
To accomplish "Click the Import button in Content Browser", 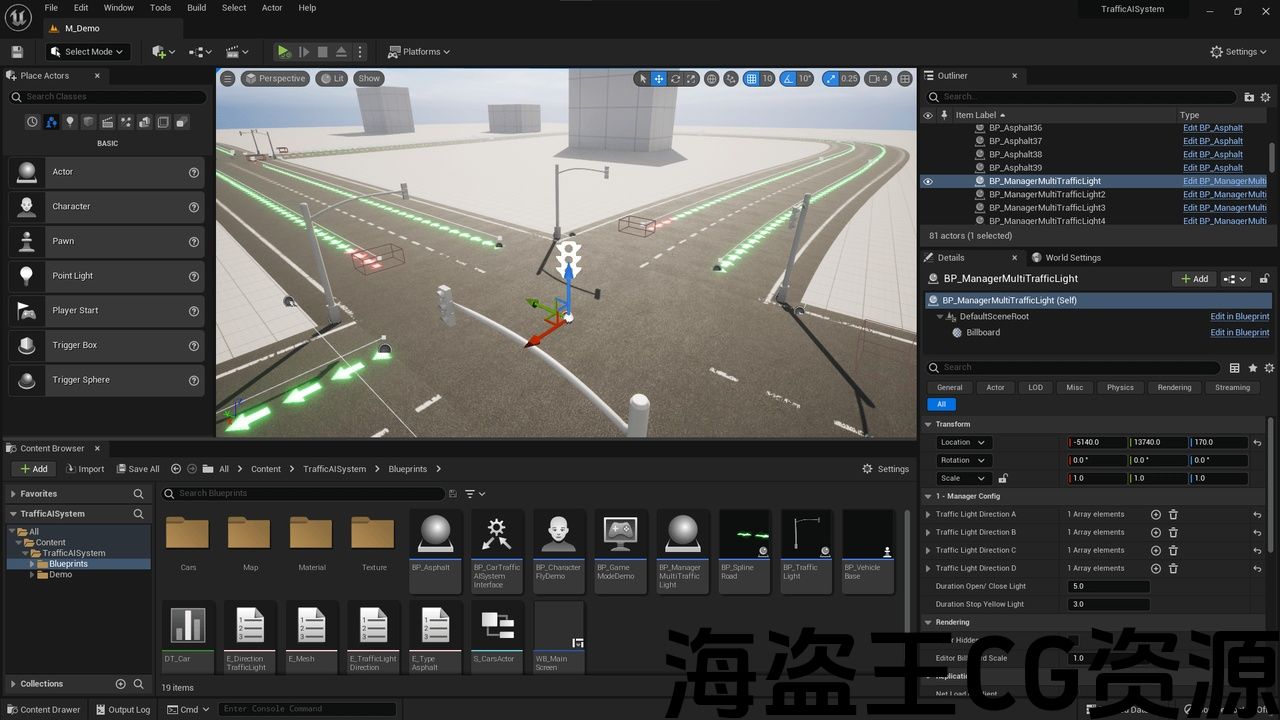I will (x=84, y=469).
